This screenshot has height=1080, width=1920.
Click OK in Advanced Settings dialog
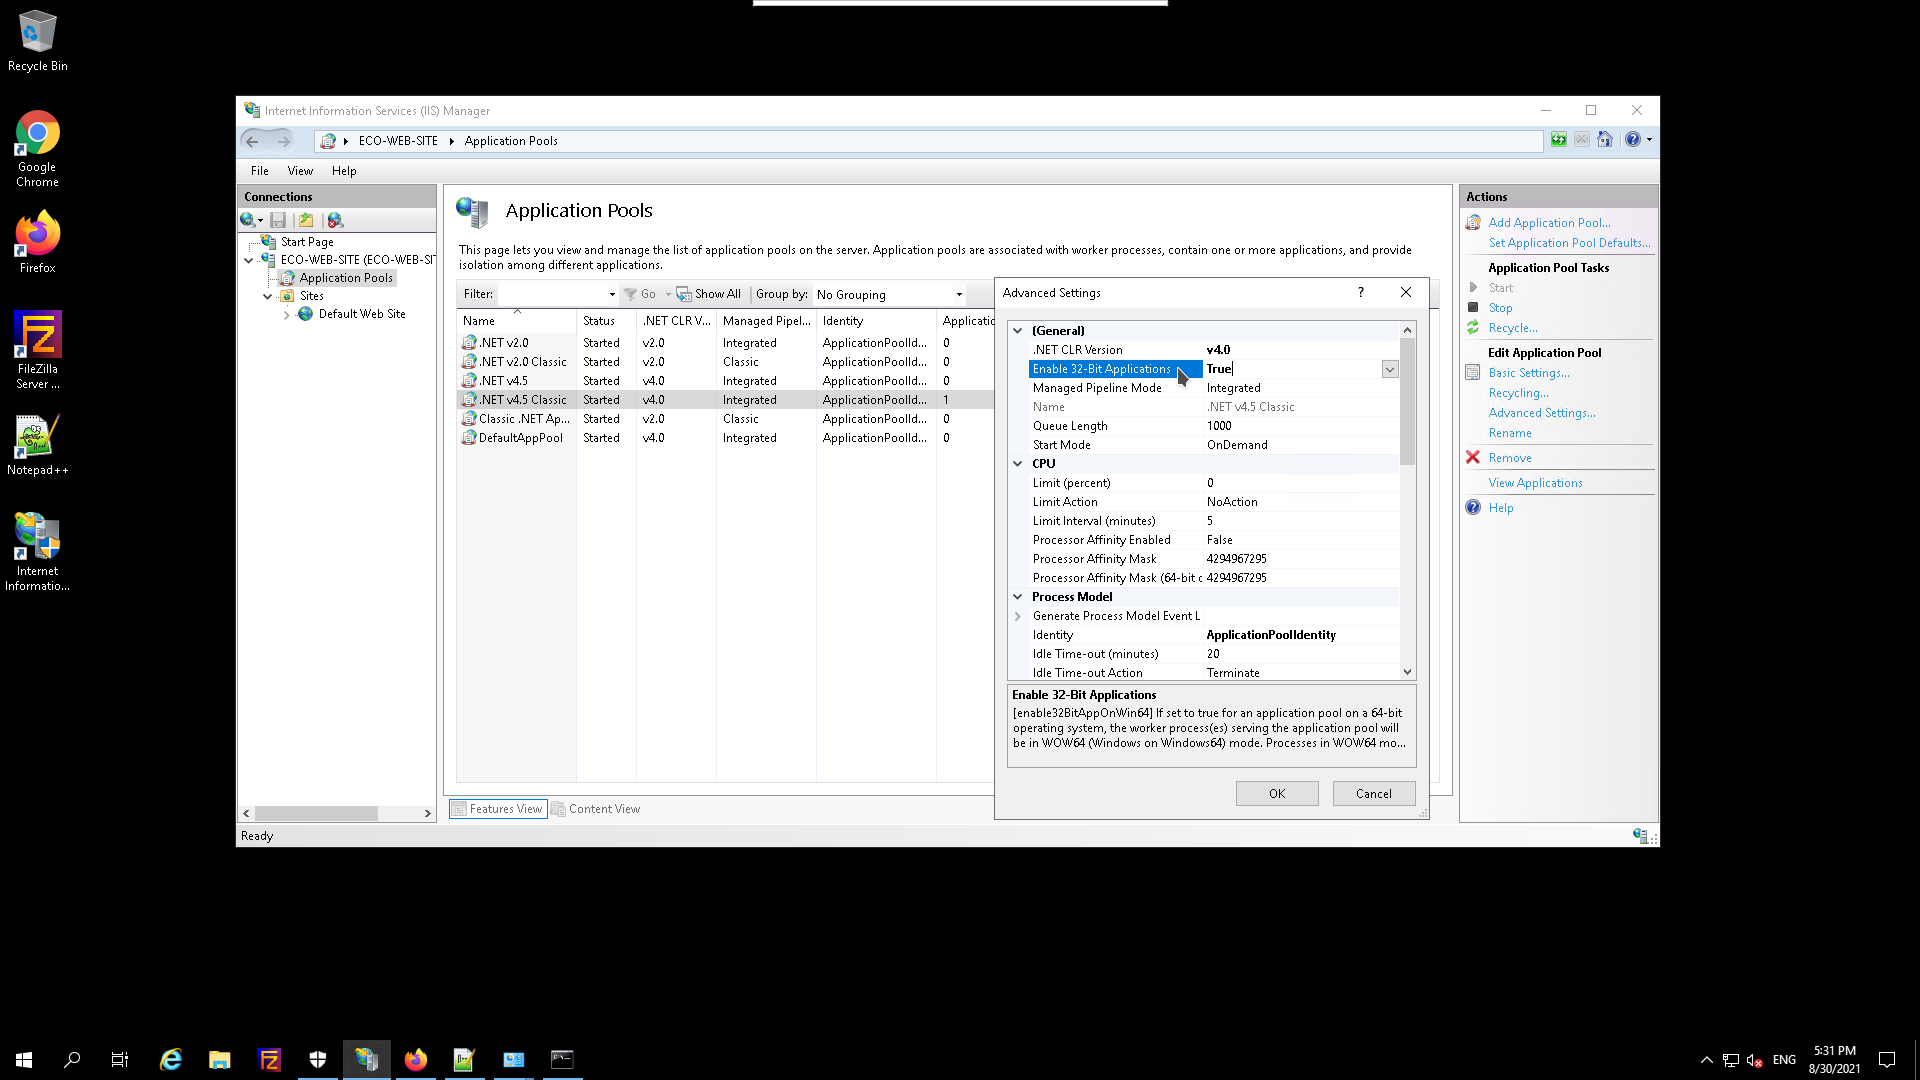(x=1276, y=793)
